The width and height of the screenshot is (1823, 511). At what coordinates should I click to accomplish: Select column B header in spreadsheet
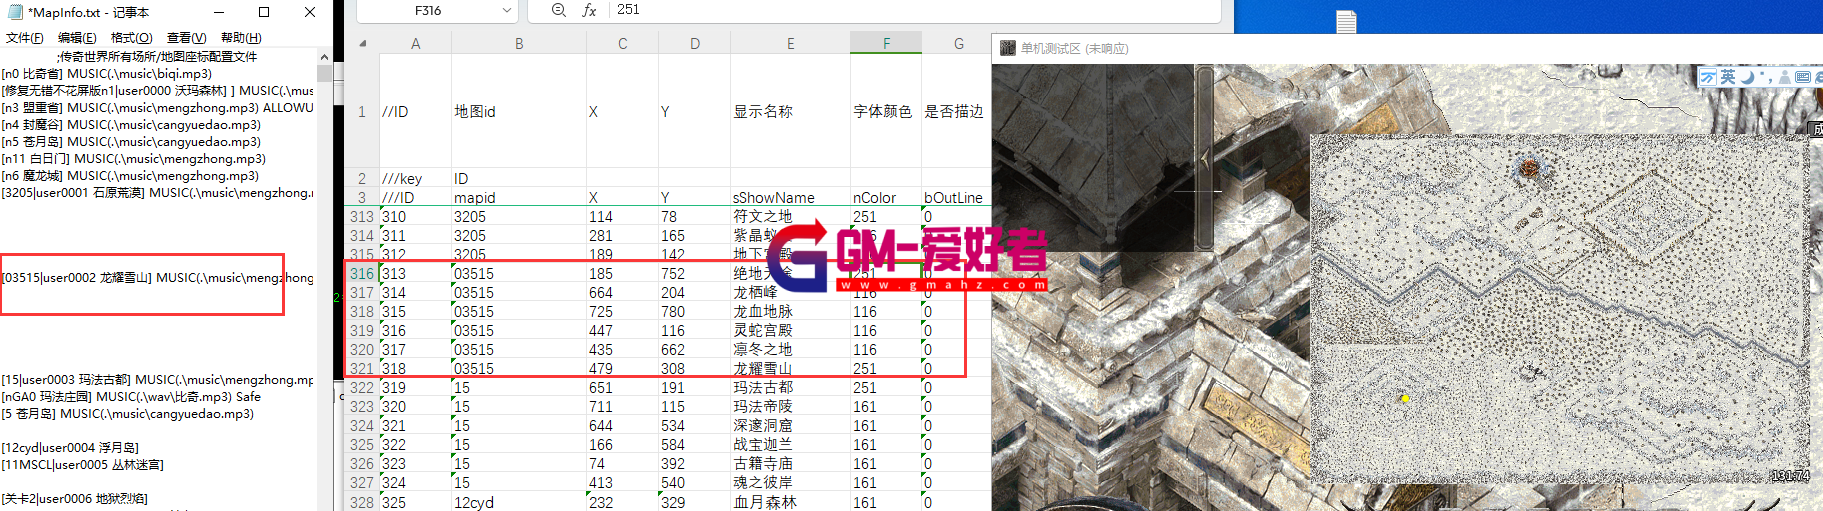click(519, 43)
